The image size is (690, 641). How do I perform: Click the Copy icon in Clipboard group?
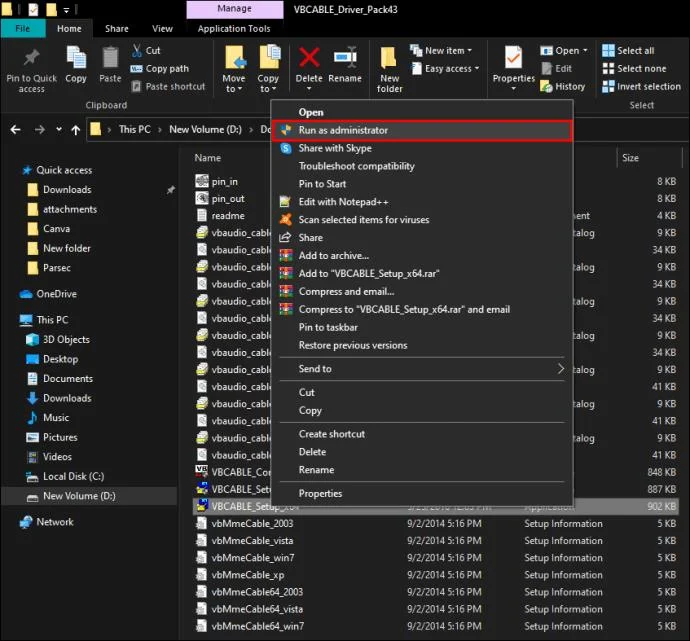pyautogui.click(x=76, y=58)
